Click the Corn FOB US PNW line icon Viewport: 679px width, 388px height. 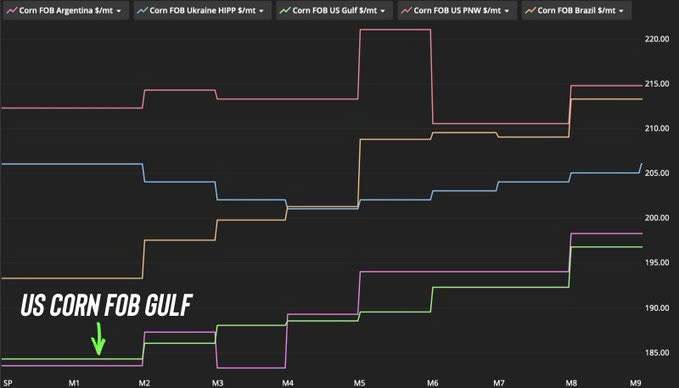406,10
